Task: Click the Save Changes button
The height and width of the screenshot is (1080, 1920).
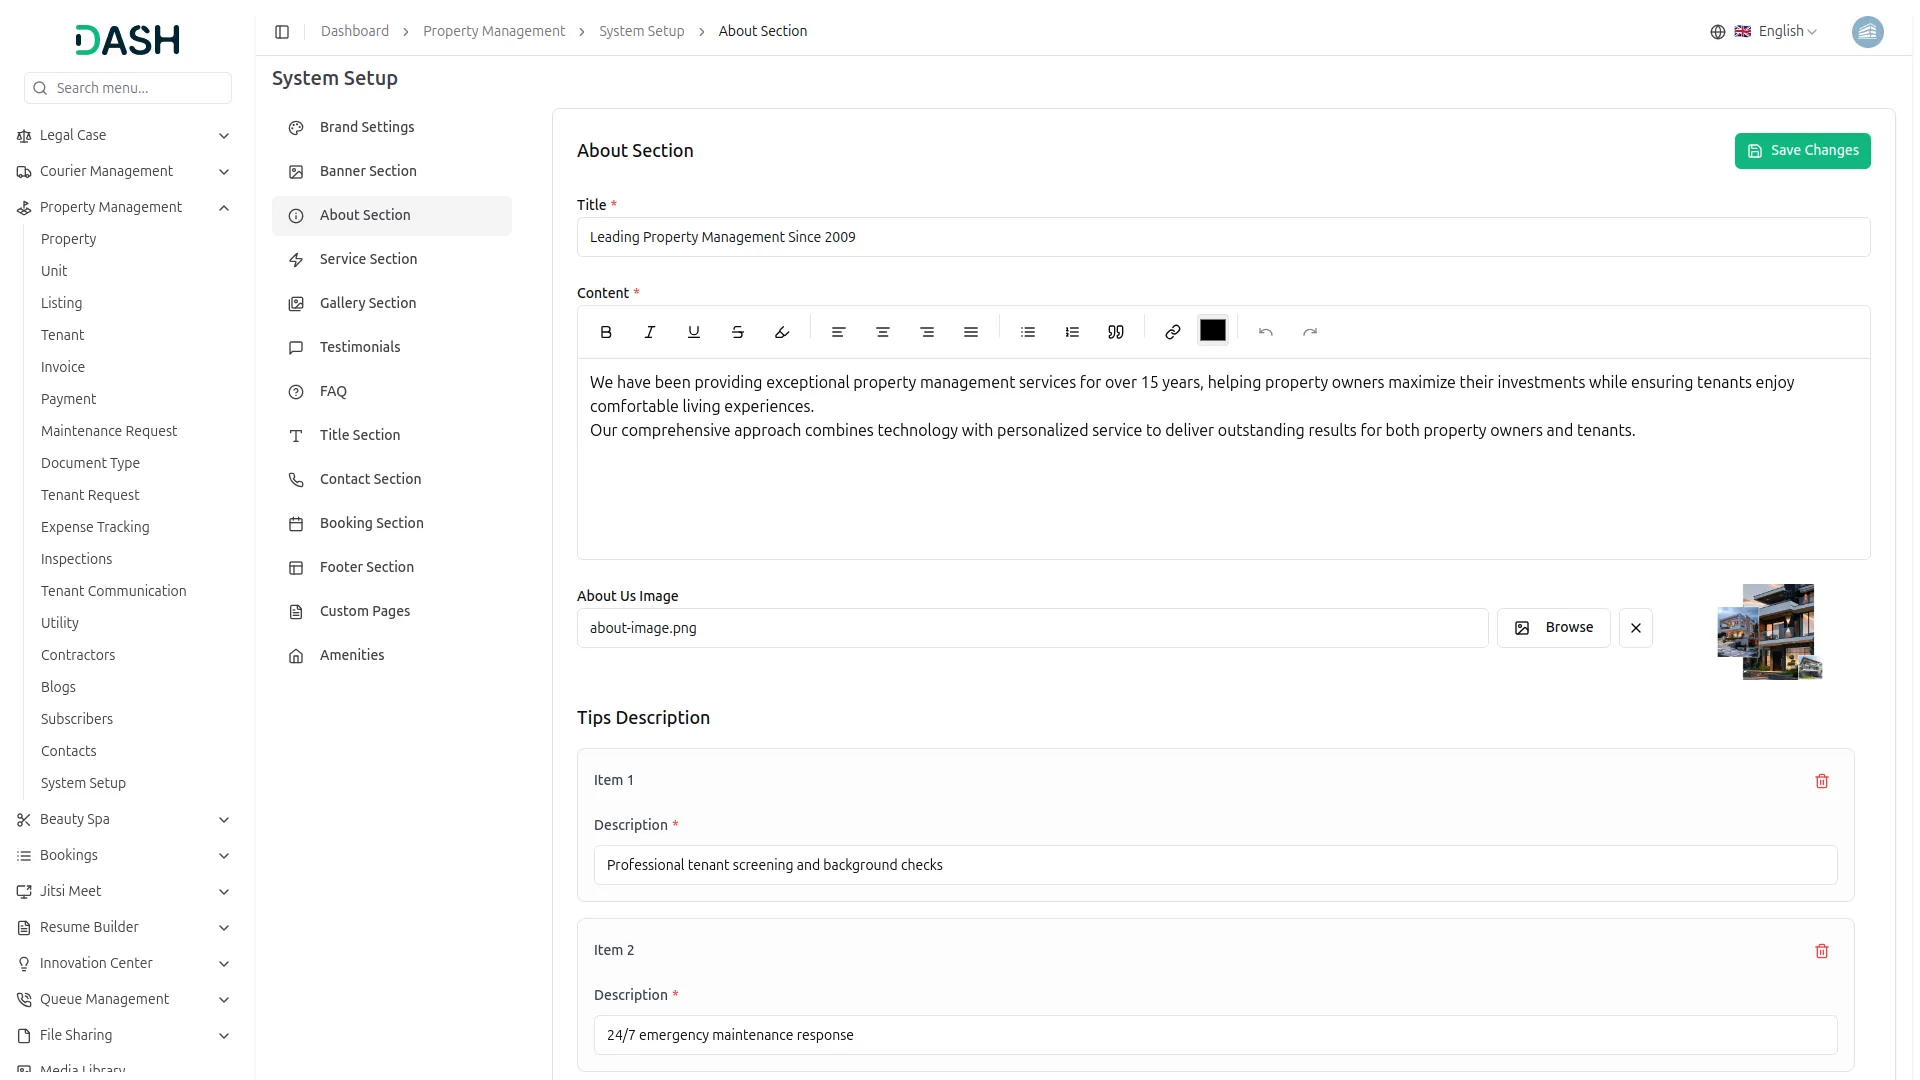Action: point(1802,151)
